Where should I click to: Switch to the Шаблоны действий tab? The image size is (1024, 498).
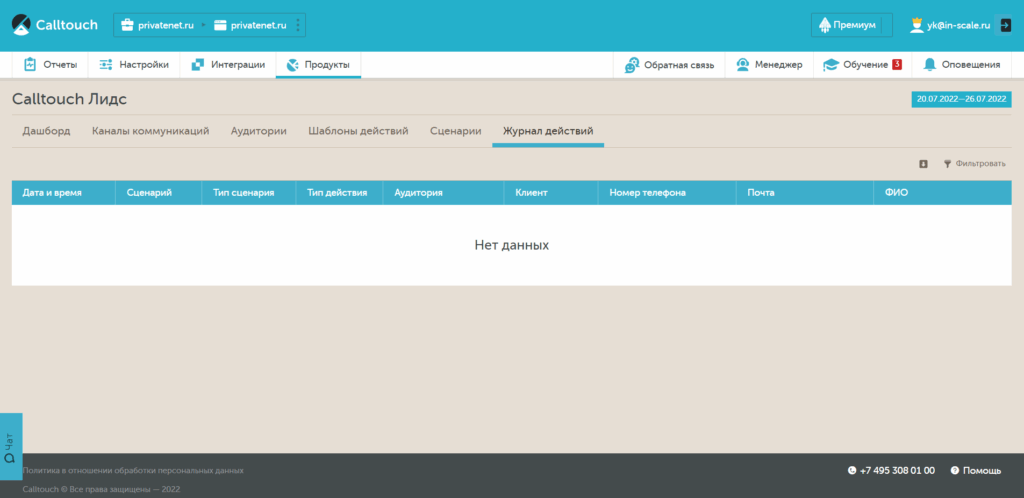coord(359,131)
